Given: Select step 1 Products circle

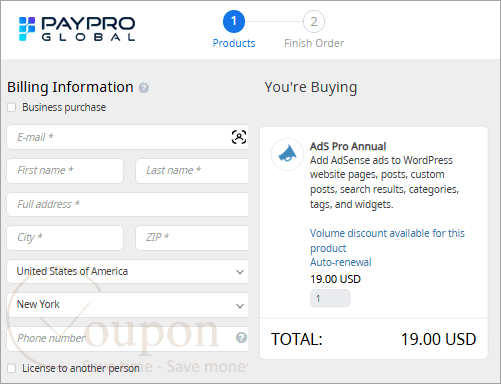Looking at the screenshot, I should coord(234,21).
